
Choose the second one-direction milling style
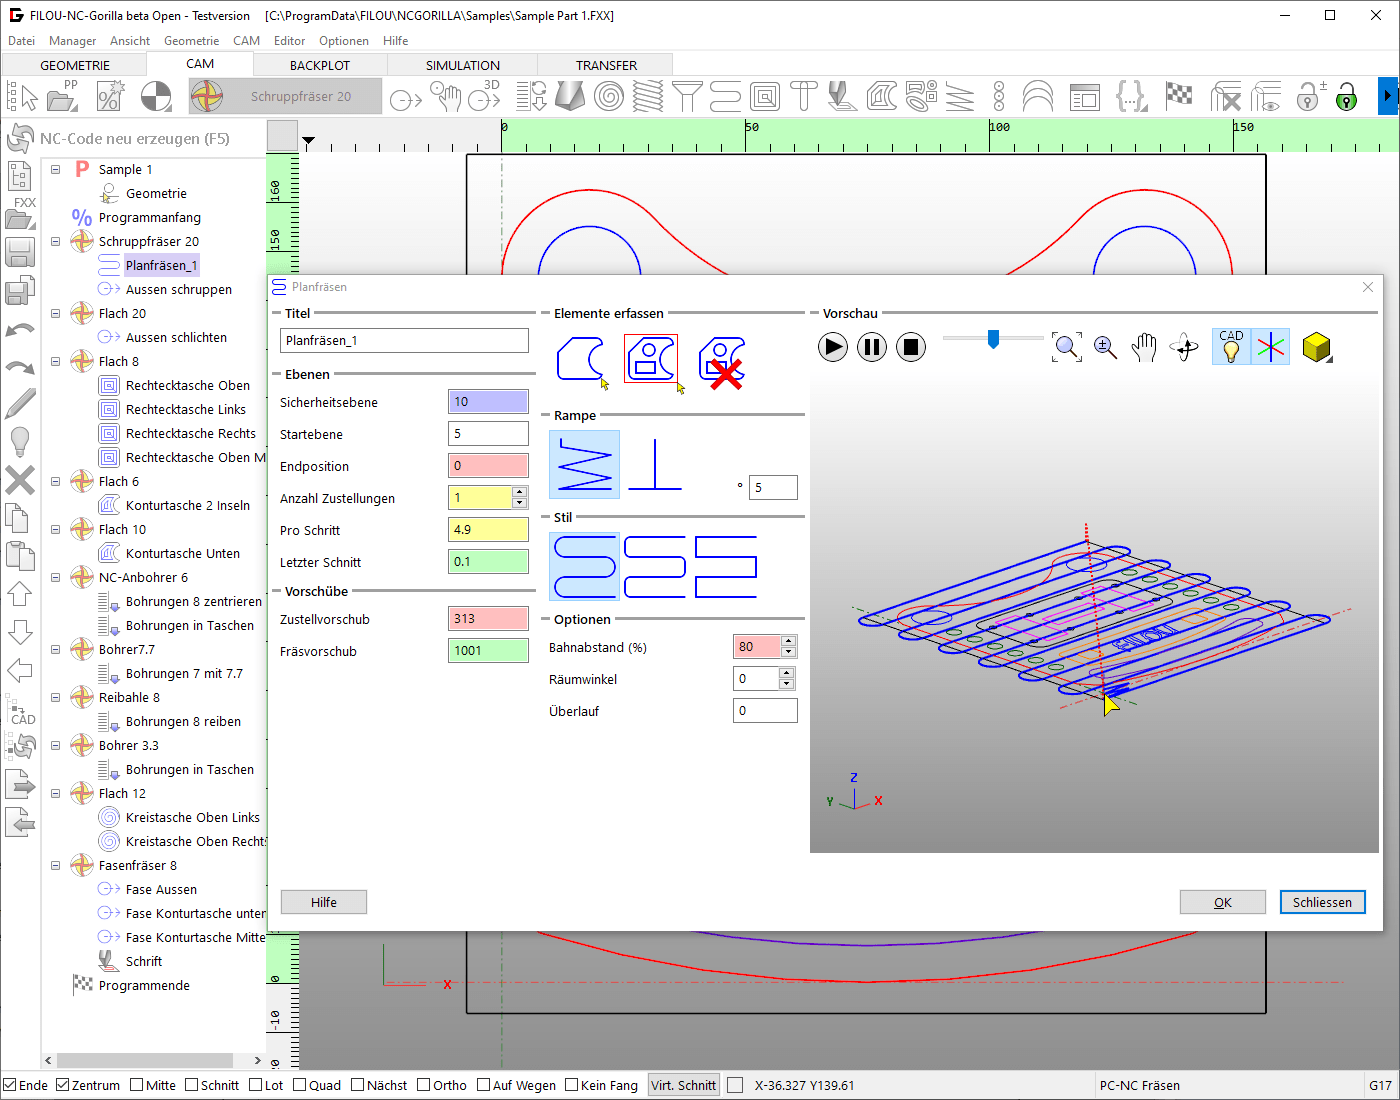coord(655,566)
